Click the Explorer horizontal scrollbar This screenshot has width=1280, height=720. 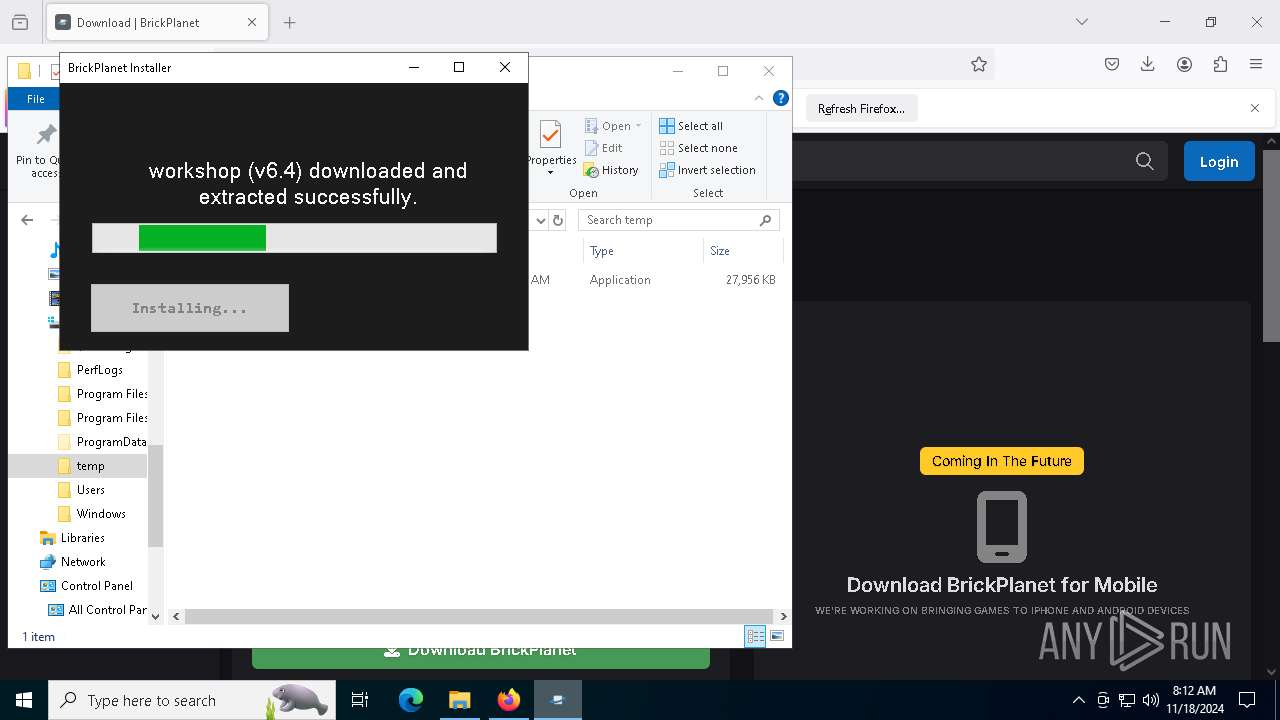(479, 616)
